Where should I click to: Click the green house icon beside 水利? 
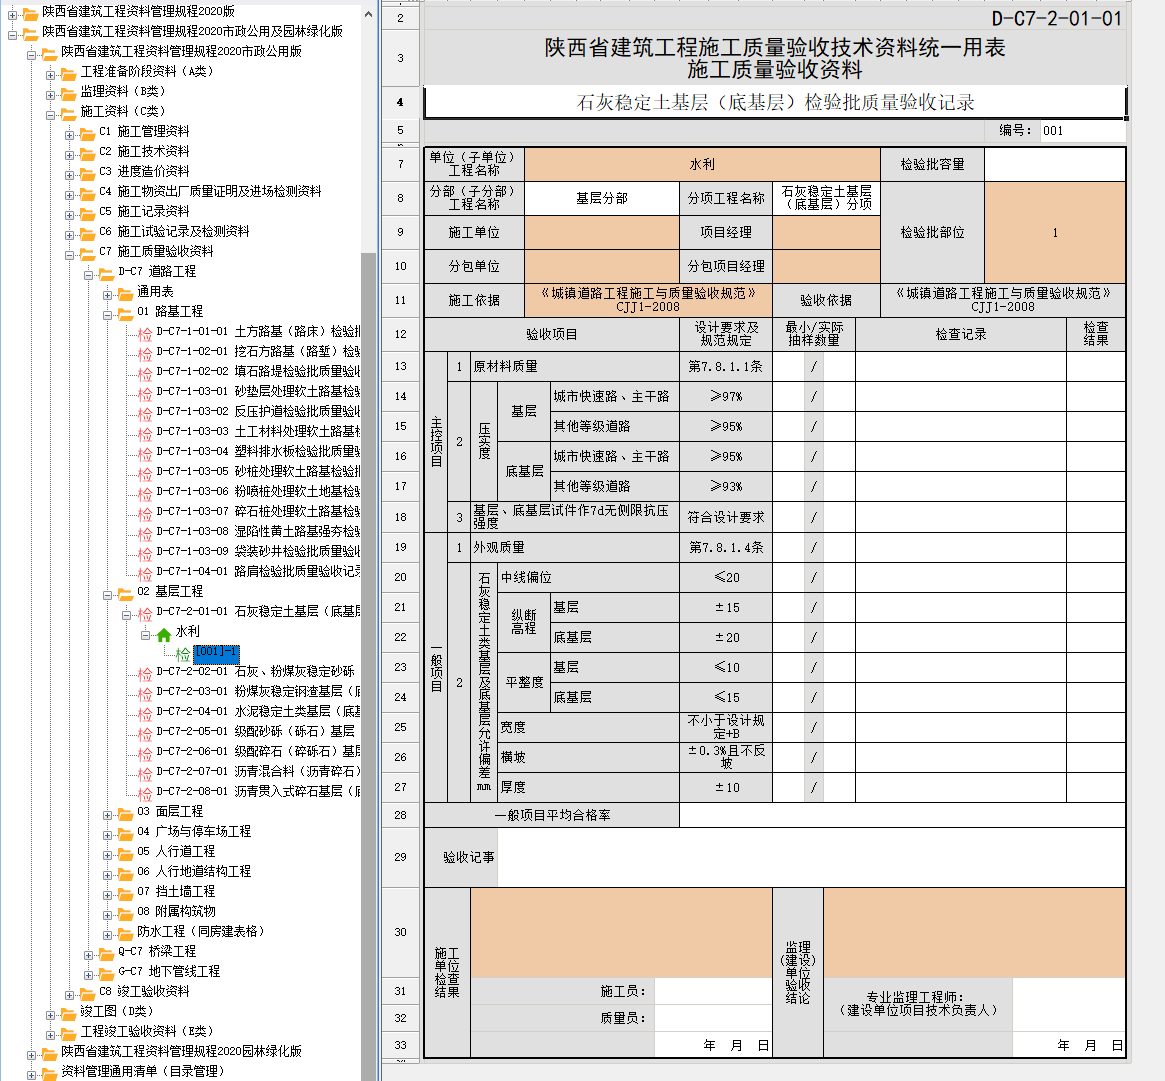(x=164, y=633)
